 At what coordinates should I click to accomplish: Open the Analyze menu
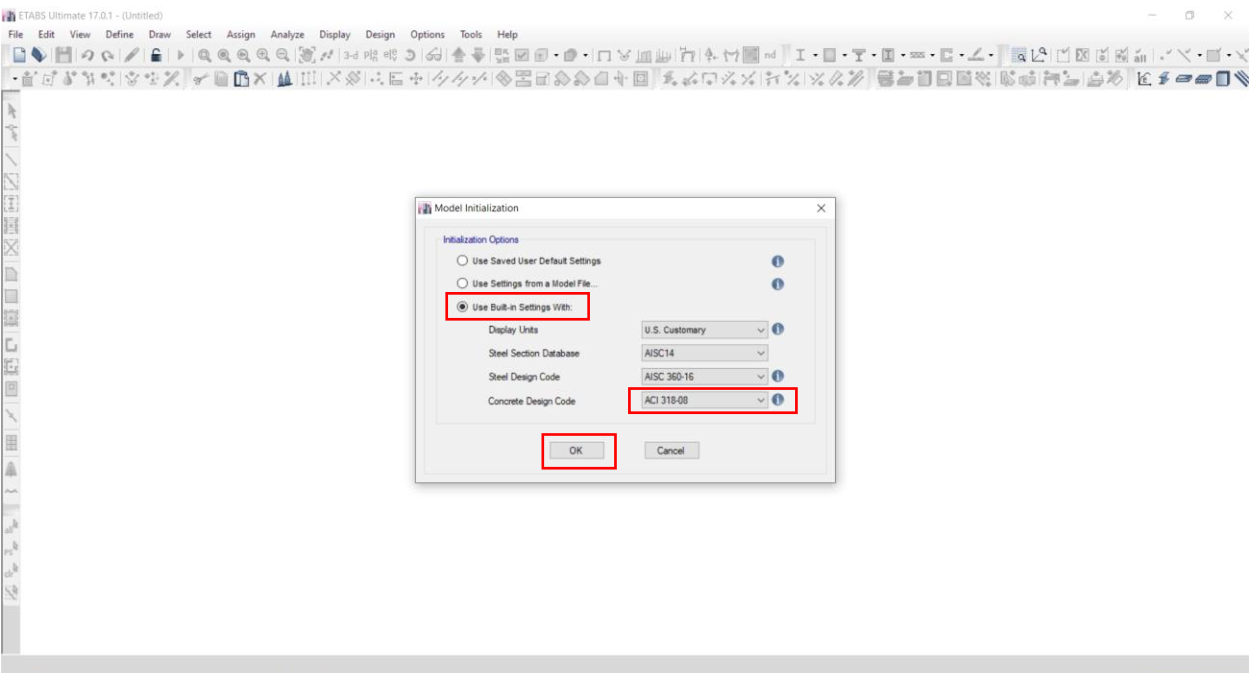[x=287, y=34]
